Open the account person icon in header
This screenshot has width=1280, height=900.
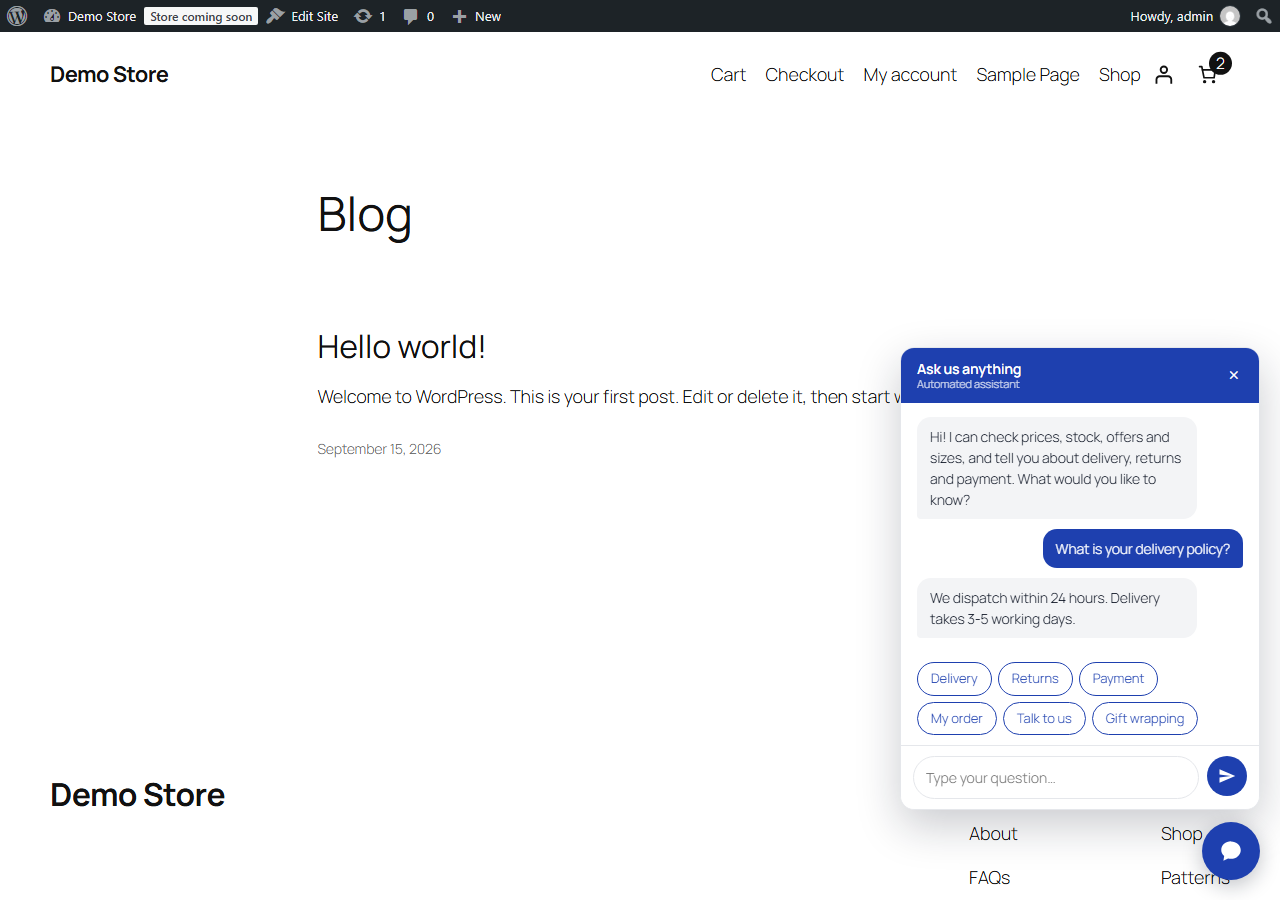(1163, 75)
